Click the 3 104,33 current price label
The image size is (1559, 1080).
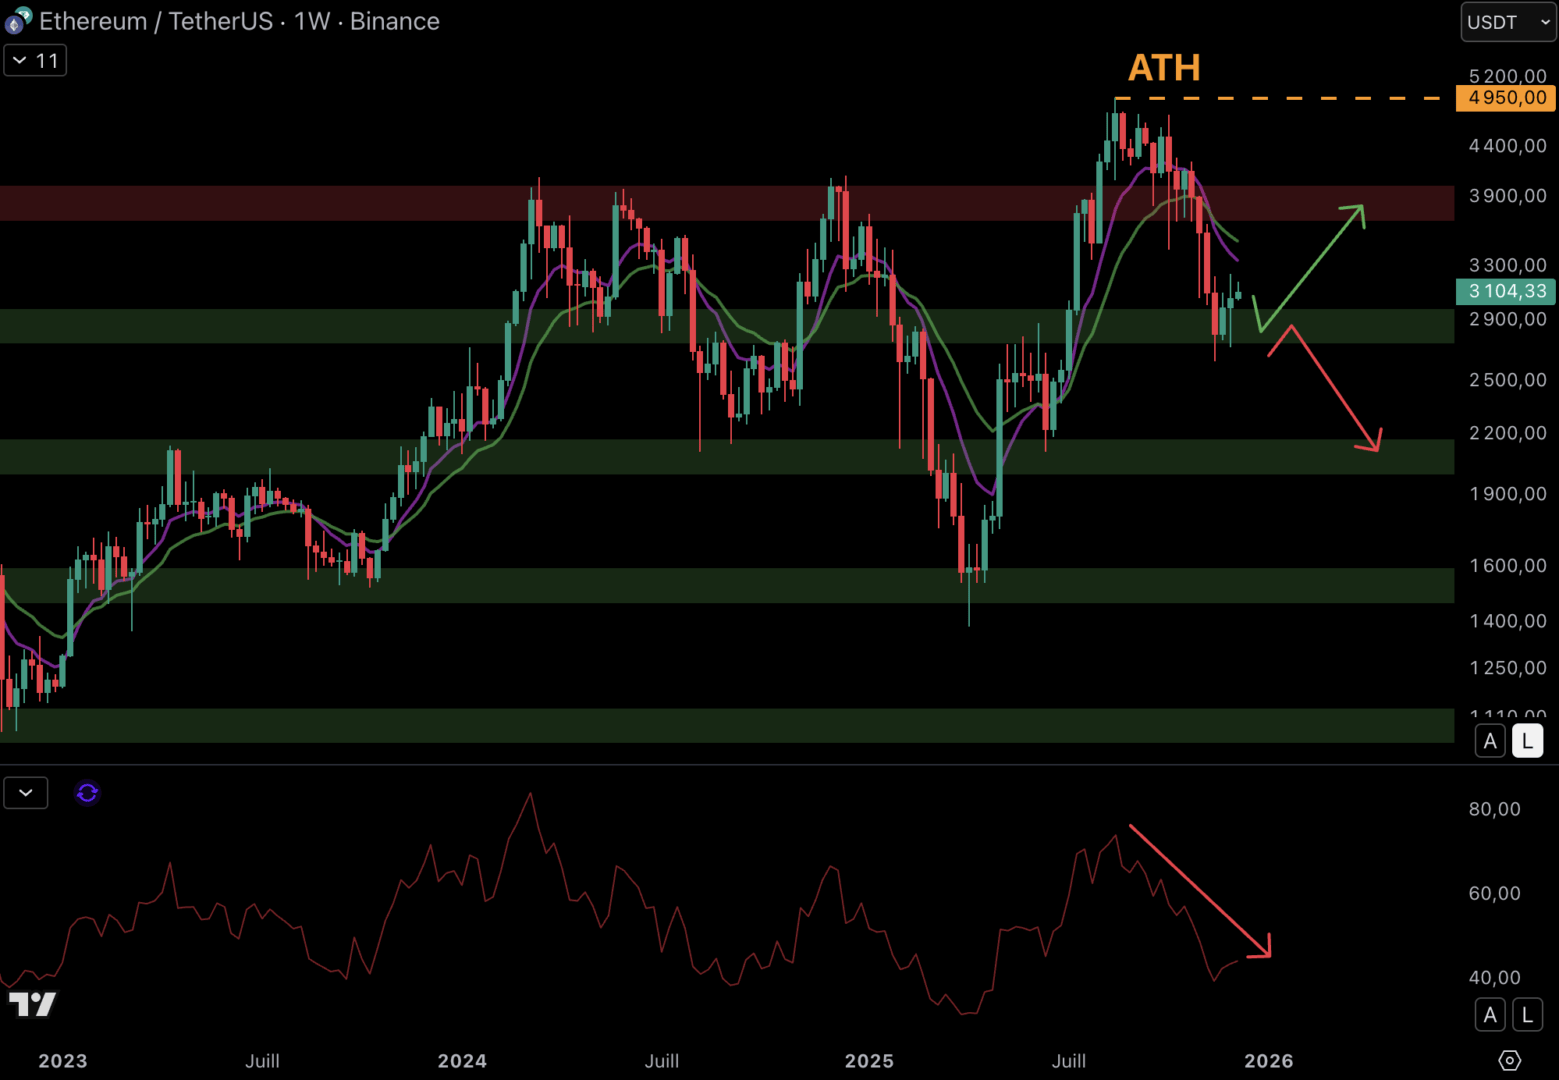(x=1506, y=291)
